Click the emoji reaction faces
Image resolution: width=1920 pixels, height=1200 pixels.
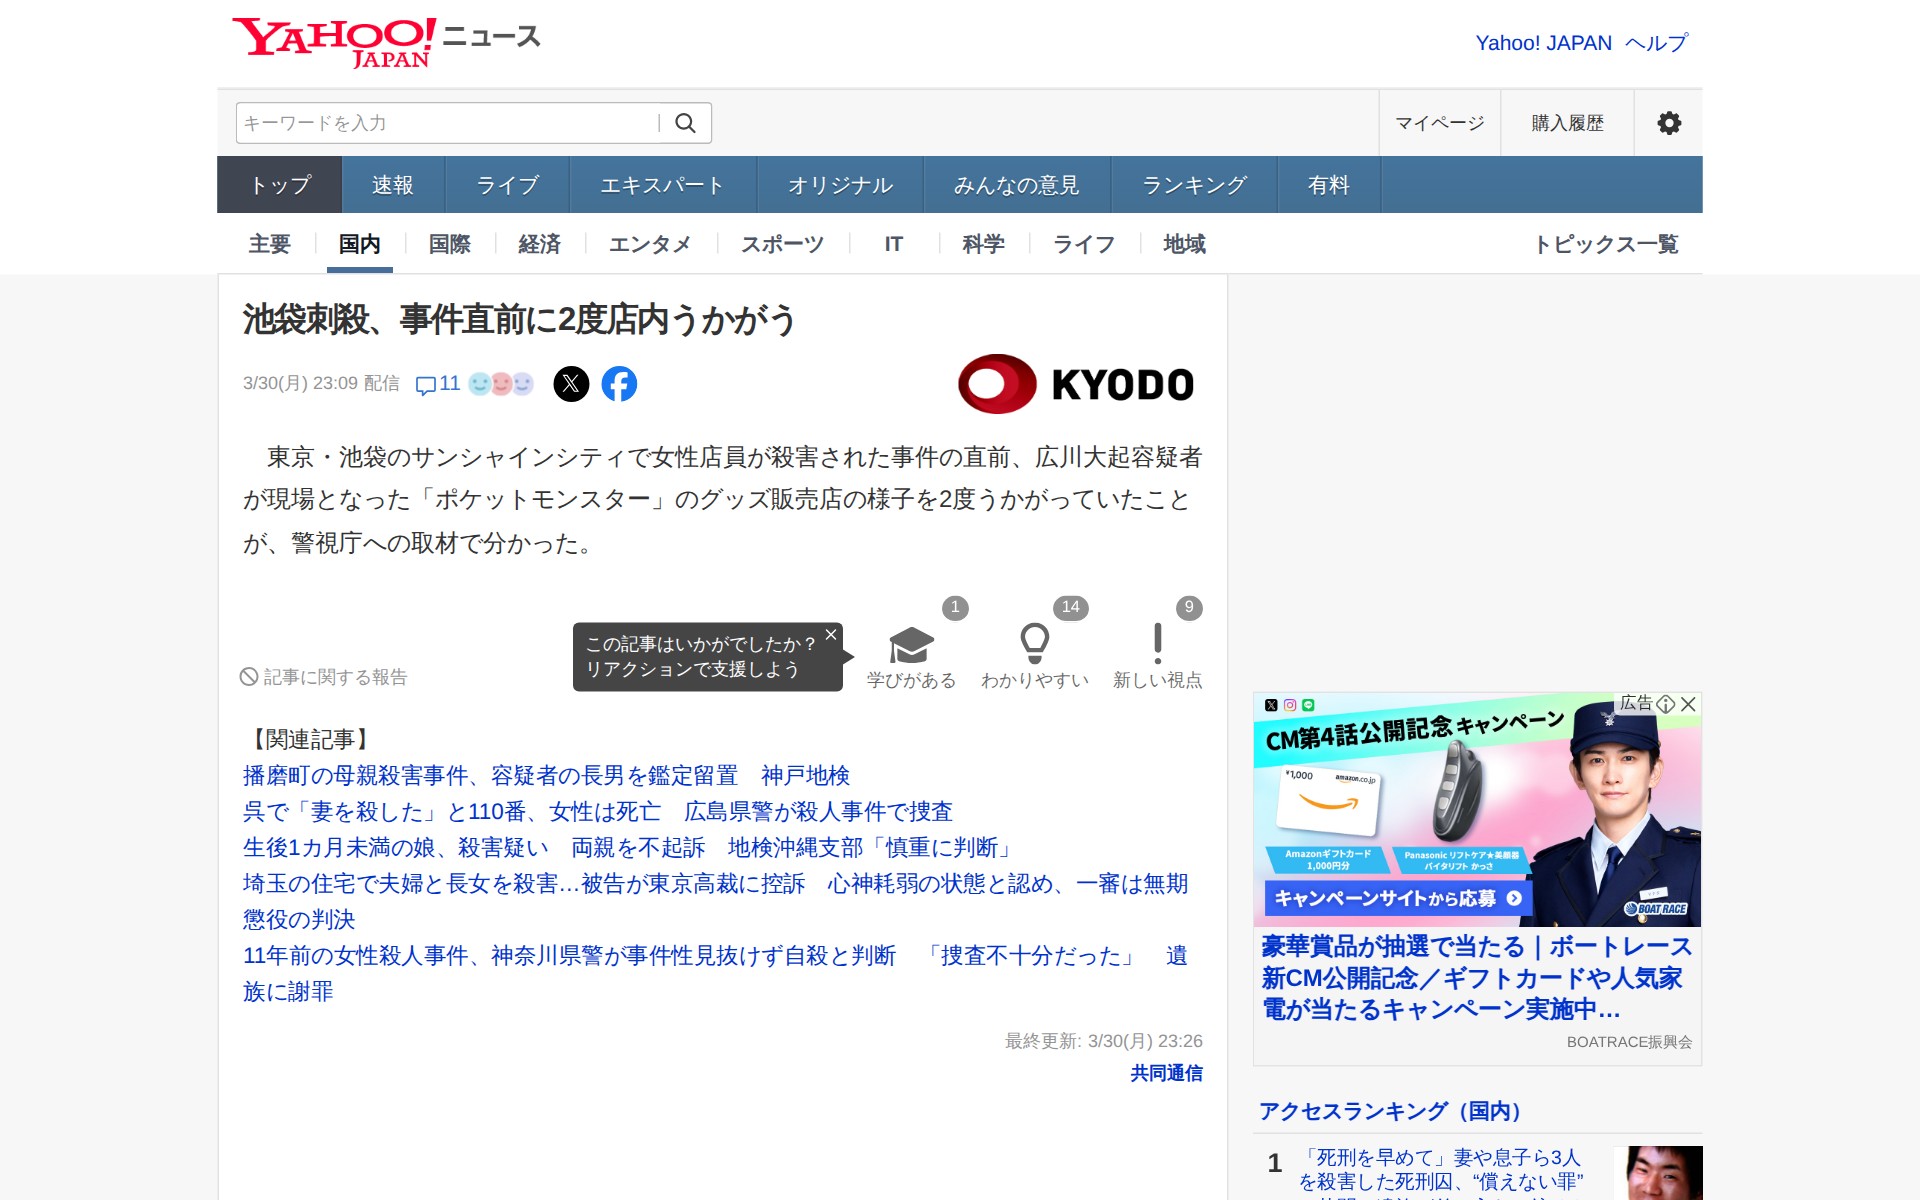pyautogui.click(x=501, y=384)
